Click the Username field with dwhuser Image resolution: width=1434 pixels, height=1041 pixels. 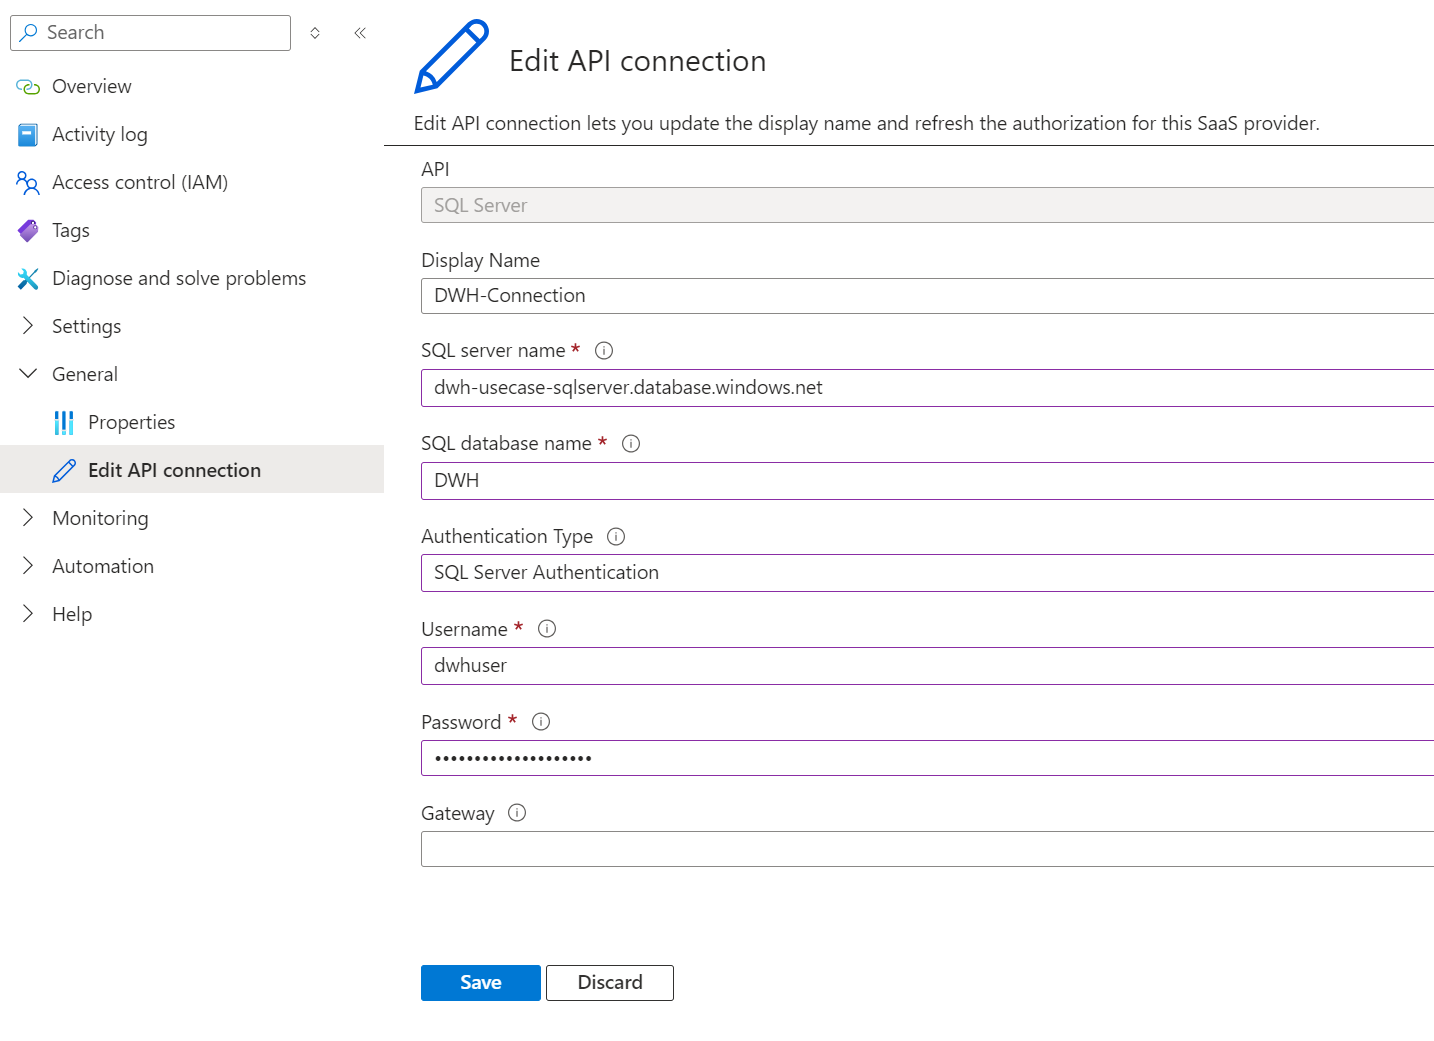point(927,666)
